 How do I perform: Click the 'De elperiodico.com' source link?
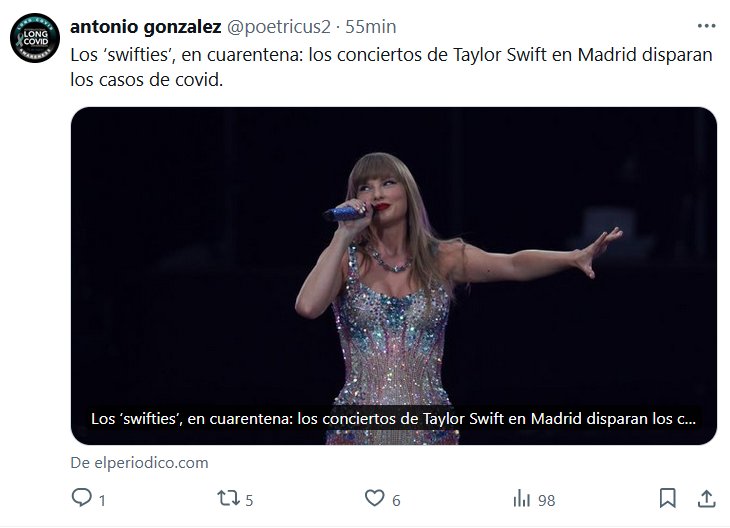pyautogui.click(x=140, y=463)
